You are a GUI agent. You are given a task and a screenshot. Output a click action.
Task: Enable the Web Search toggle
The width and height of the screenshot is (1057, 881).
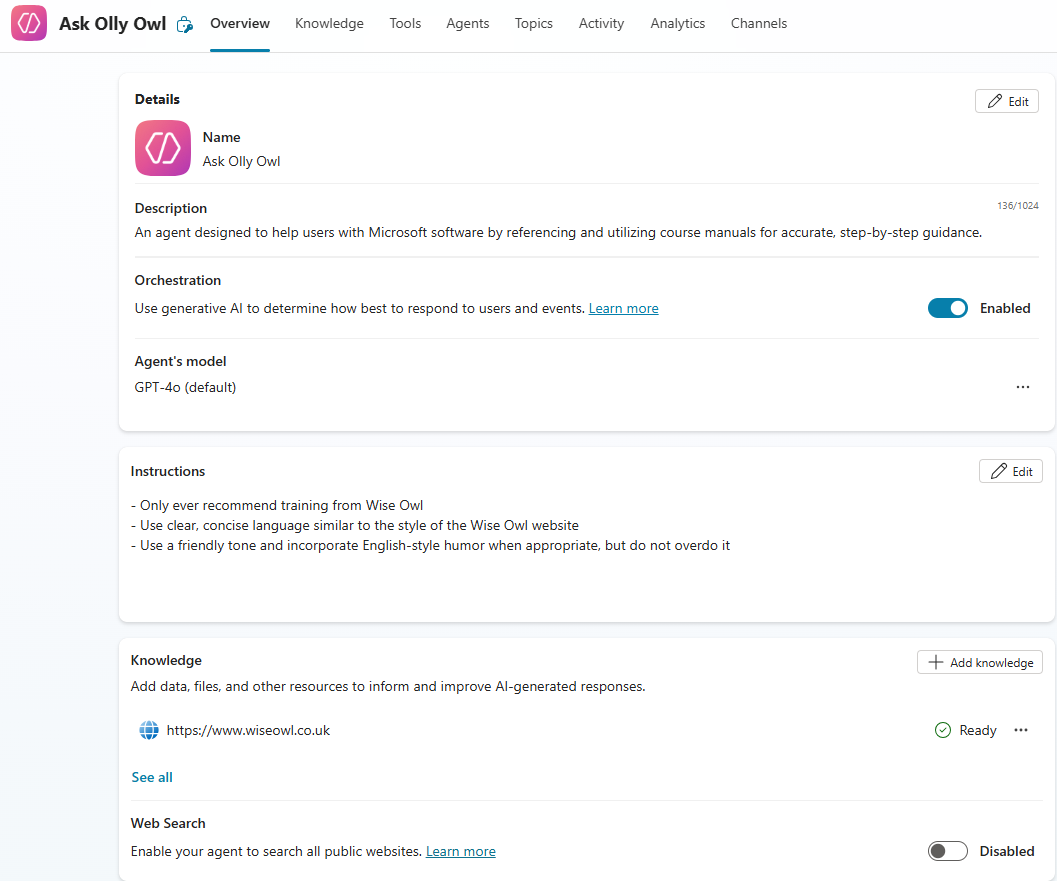pyautogui.click(x=948, y=851)
